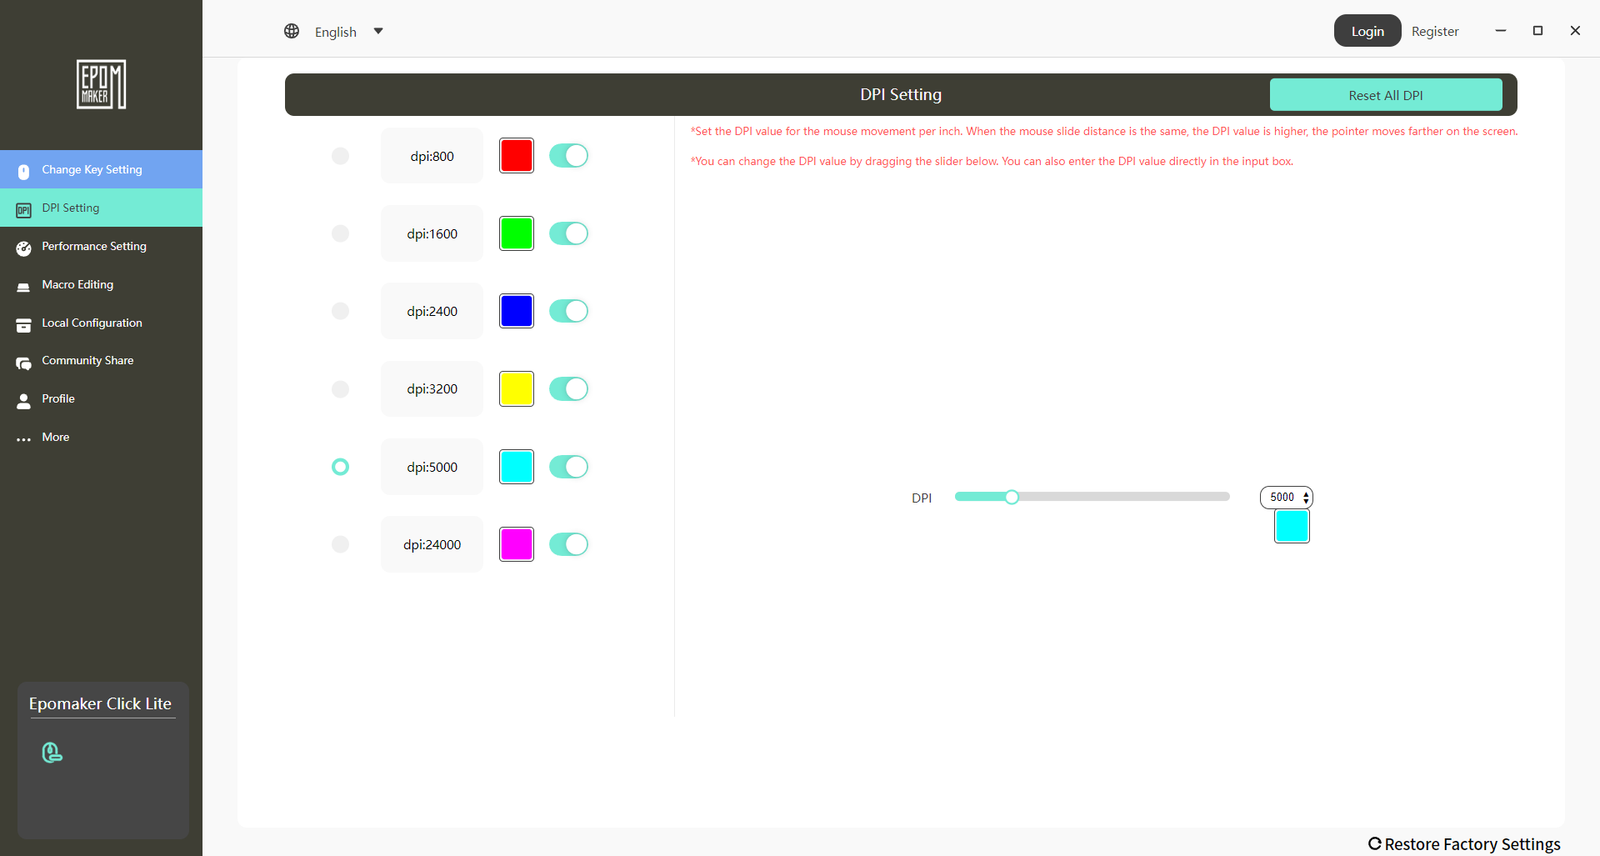Select the dpi:1600 radio button
The height and width of the screenshot is (856, 1600).
(x=340, y=234)
